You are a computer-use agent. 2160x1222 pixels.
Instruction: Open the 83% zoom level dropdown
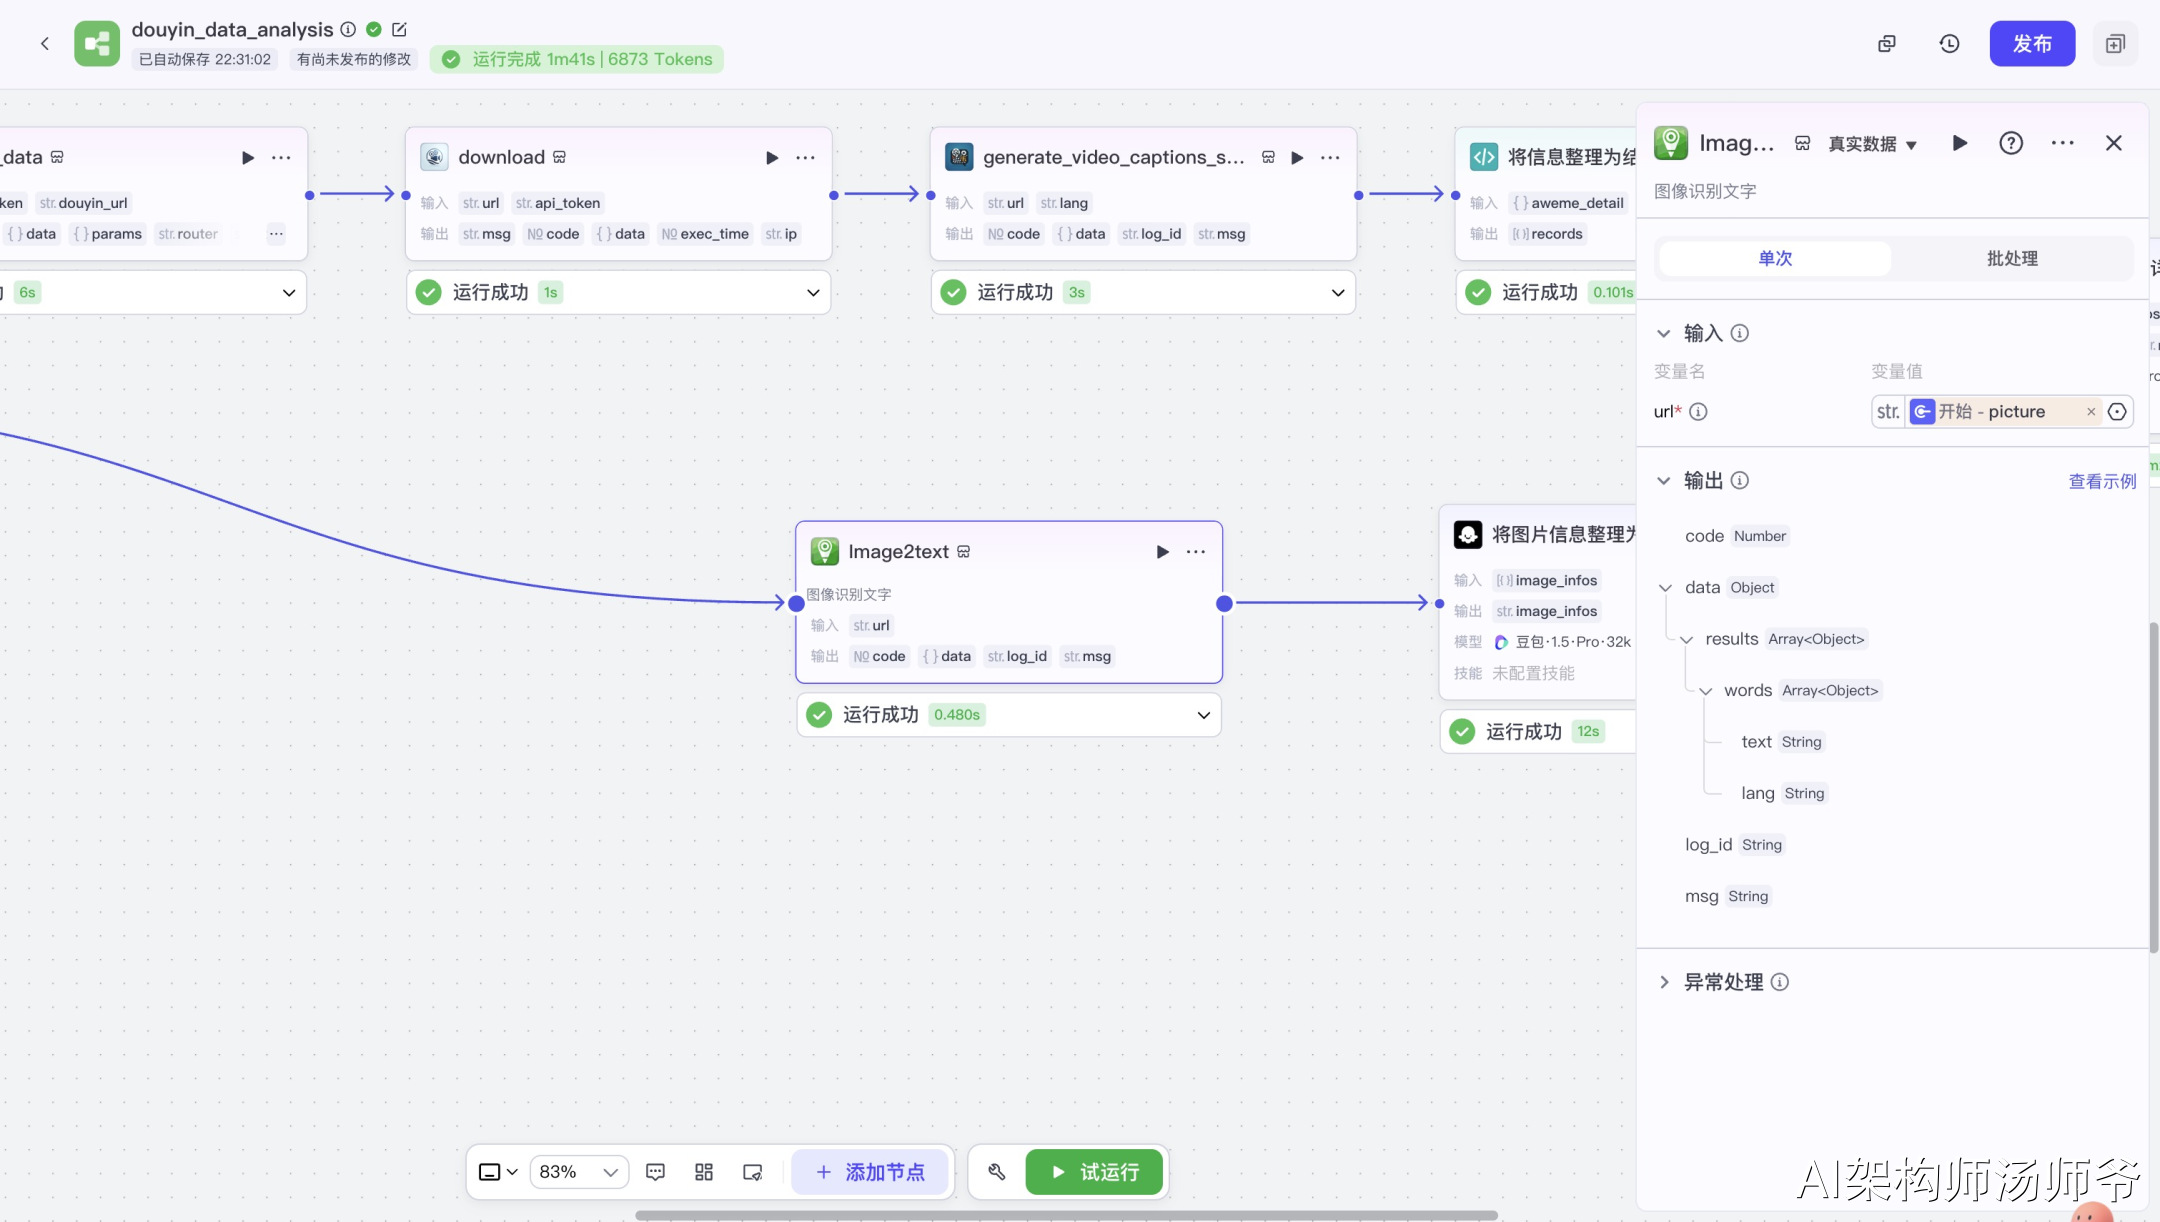tap(579, 1172)
